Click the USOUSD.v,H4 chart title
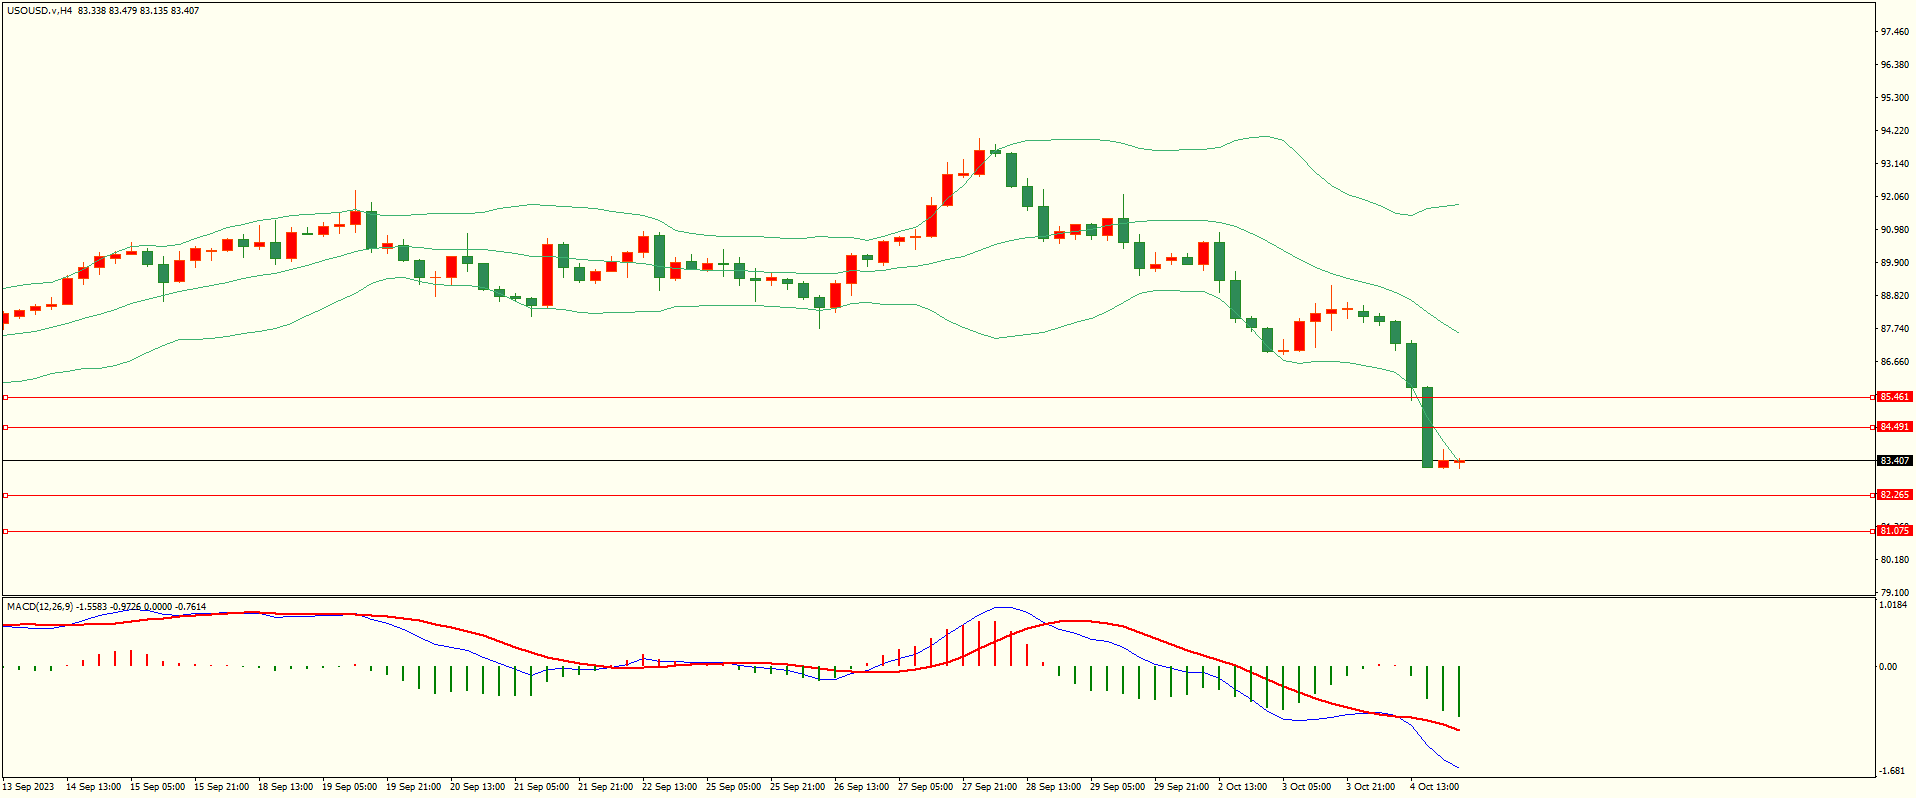 point(40,11)
